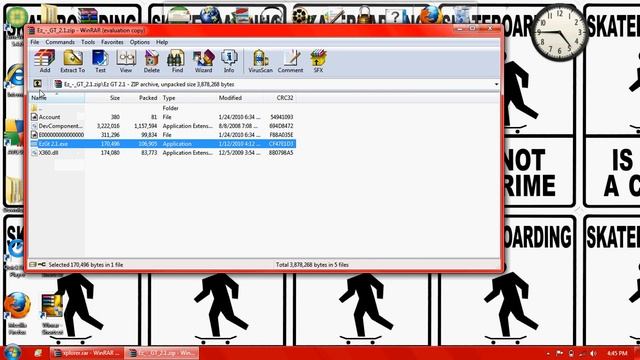Screen dimensions: 640x360
Task: Click the SFX toolbar icon
Action: [x=318, y=61]
